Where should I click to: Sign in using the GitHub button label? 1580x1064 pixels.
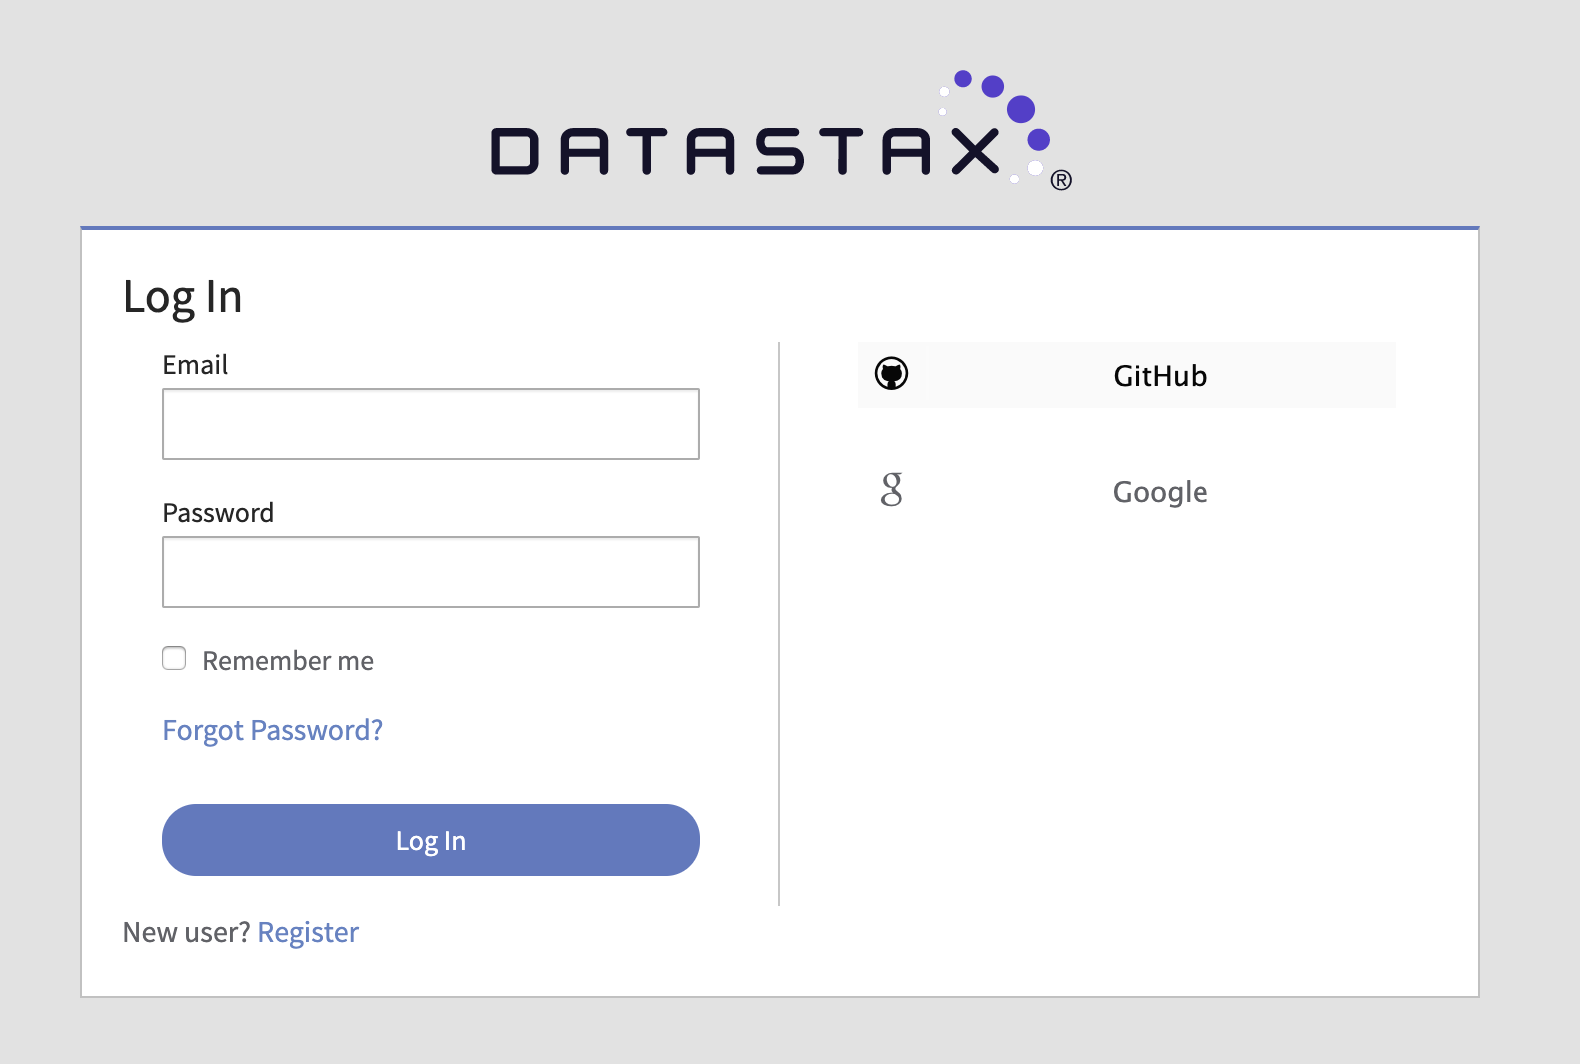1160,376
